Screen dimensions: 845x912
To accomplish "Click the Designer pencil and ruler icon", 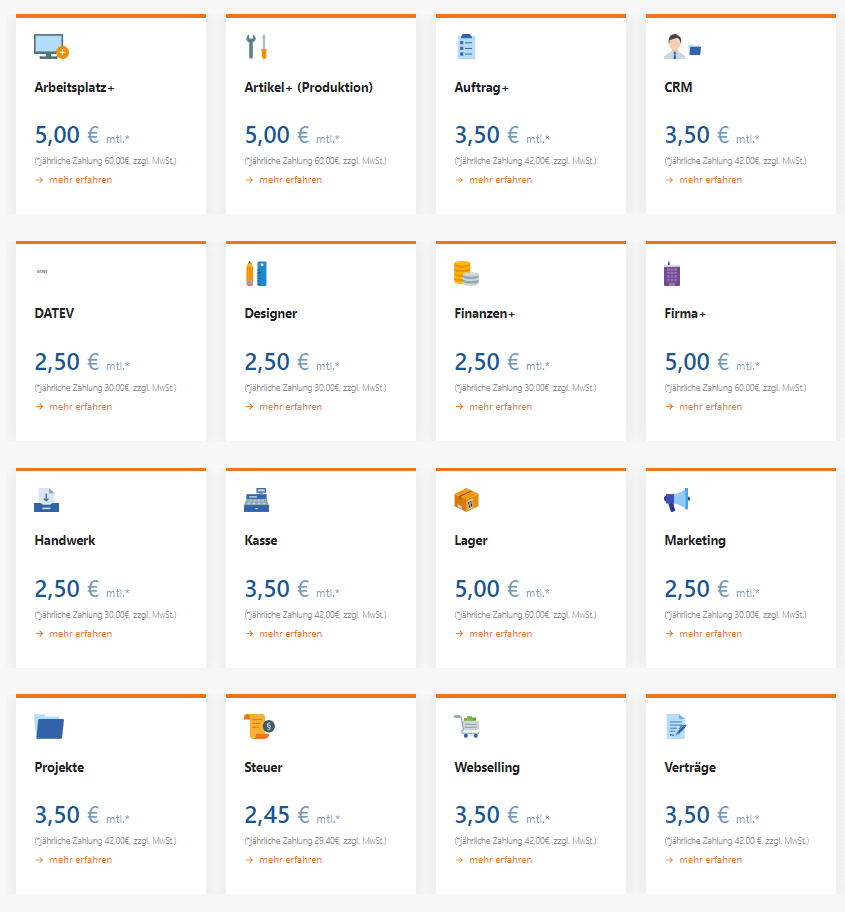I will 256,273.
